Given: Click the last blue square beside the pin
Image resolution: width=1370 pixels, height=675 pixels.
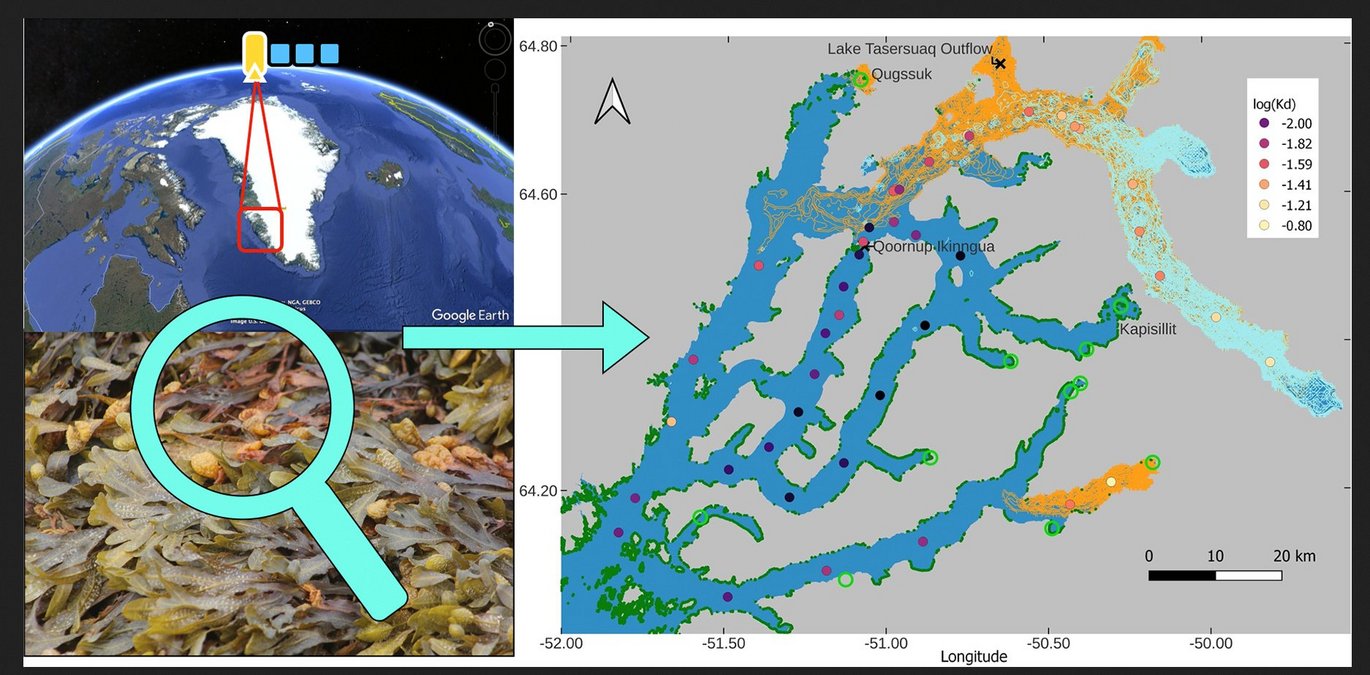Looking at the screenshot, I should [x=328, y=53].
